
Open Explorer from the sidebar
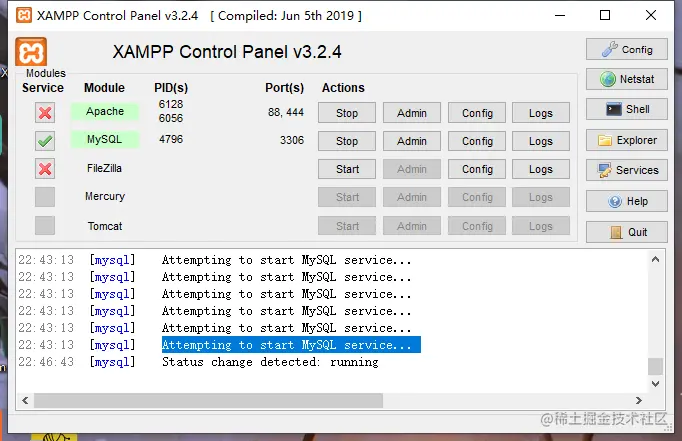[627, 140]
